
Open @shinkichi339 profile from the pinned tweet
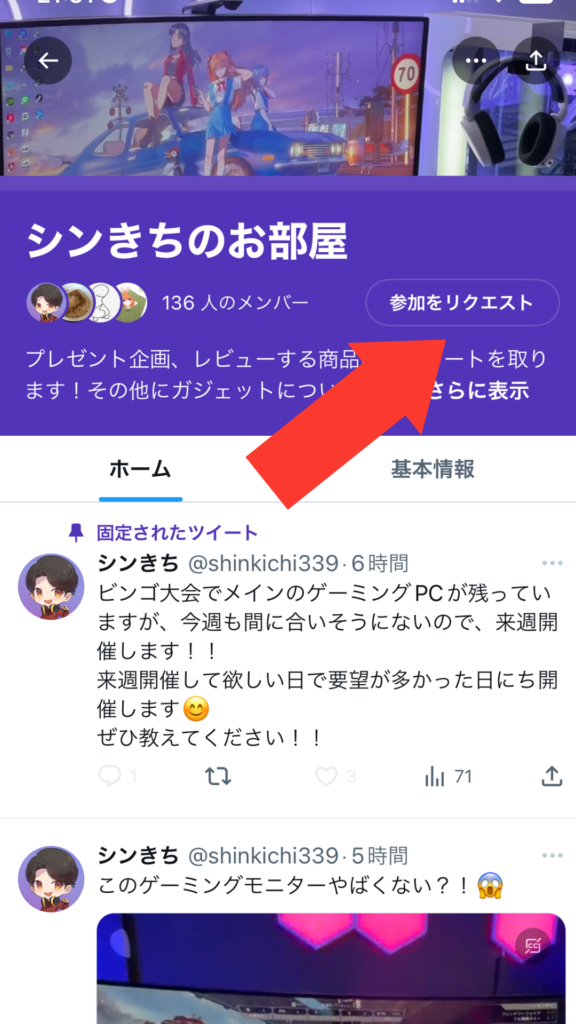pos(263,563)
